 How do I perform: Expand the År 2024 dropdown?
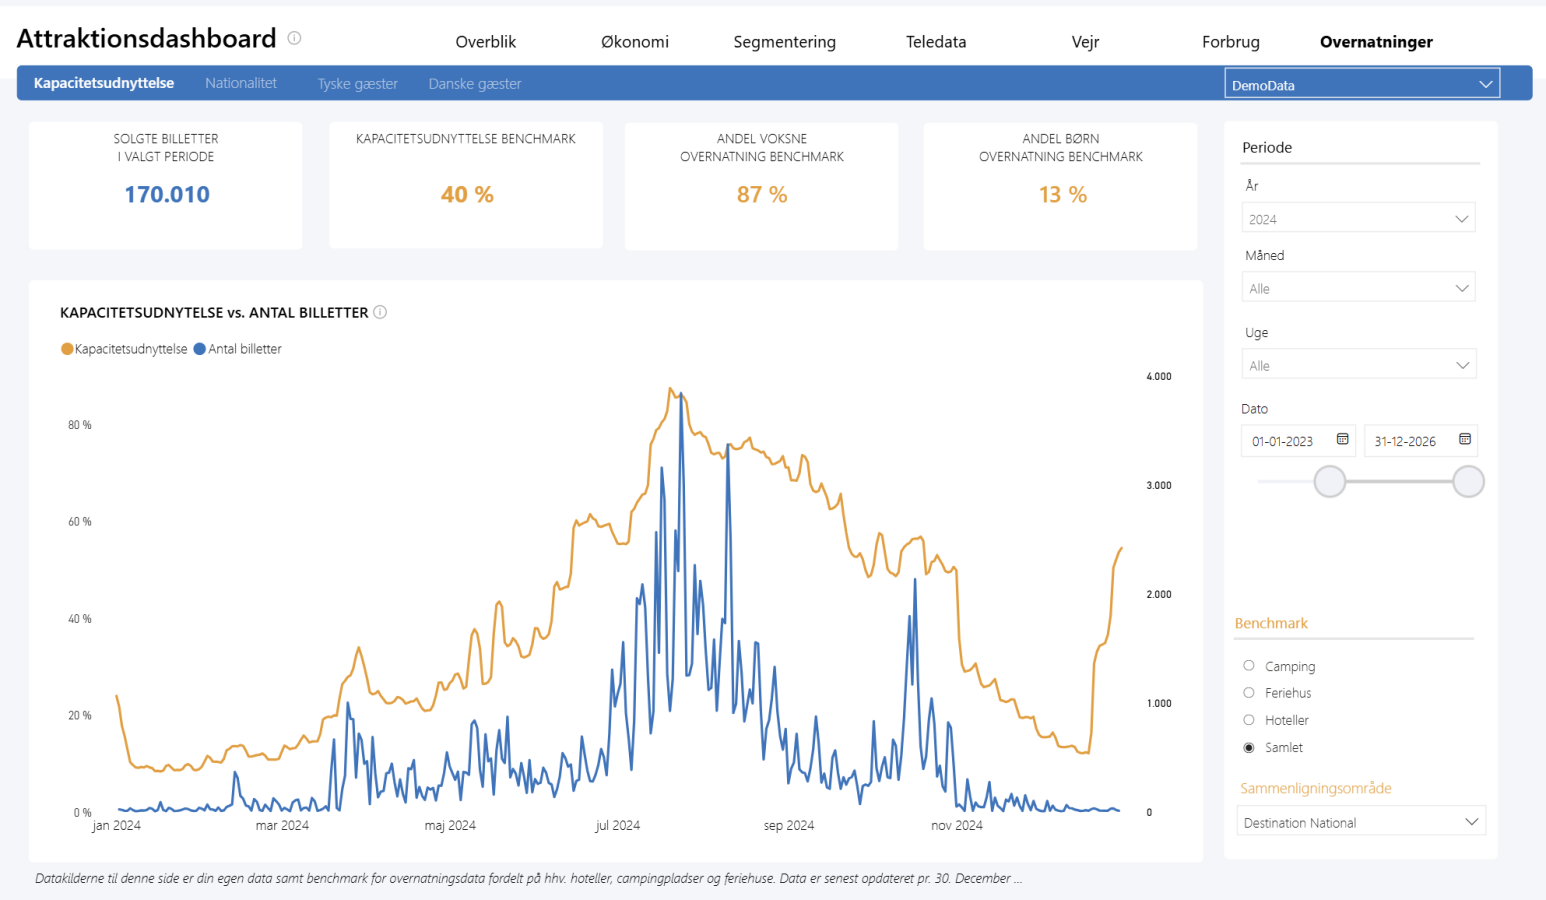[x=1358, y=218]
